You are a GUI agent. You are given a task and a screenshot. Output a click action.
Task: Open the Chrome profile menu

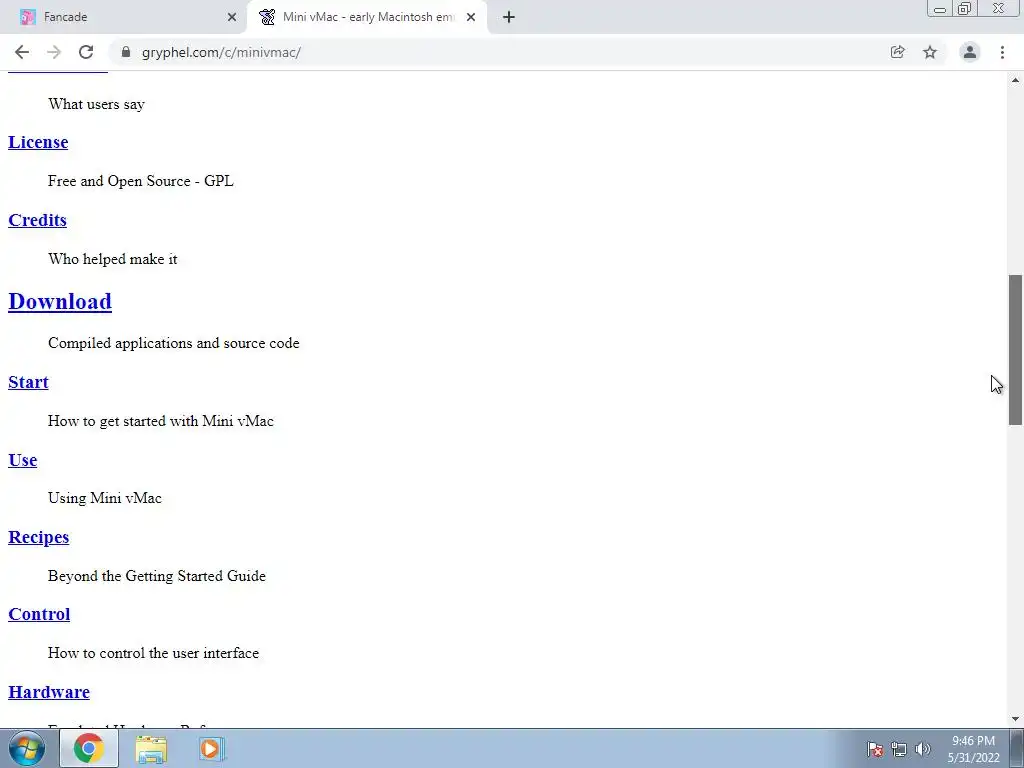970,52
